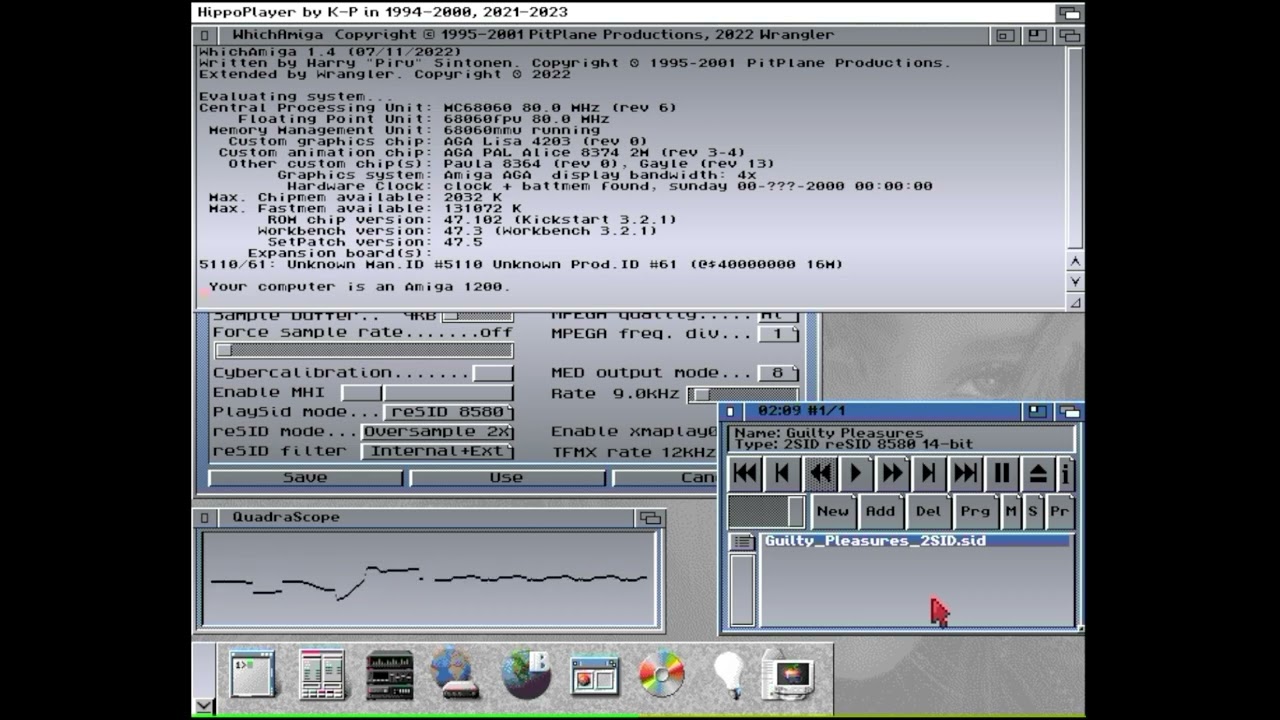Click the M button in HippoPlayer

point(1011,511)
